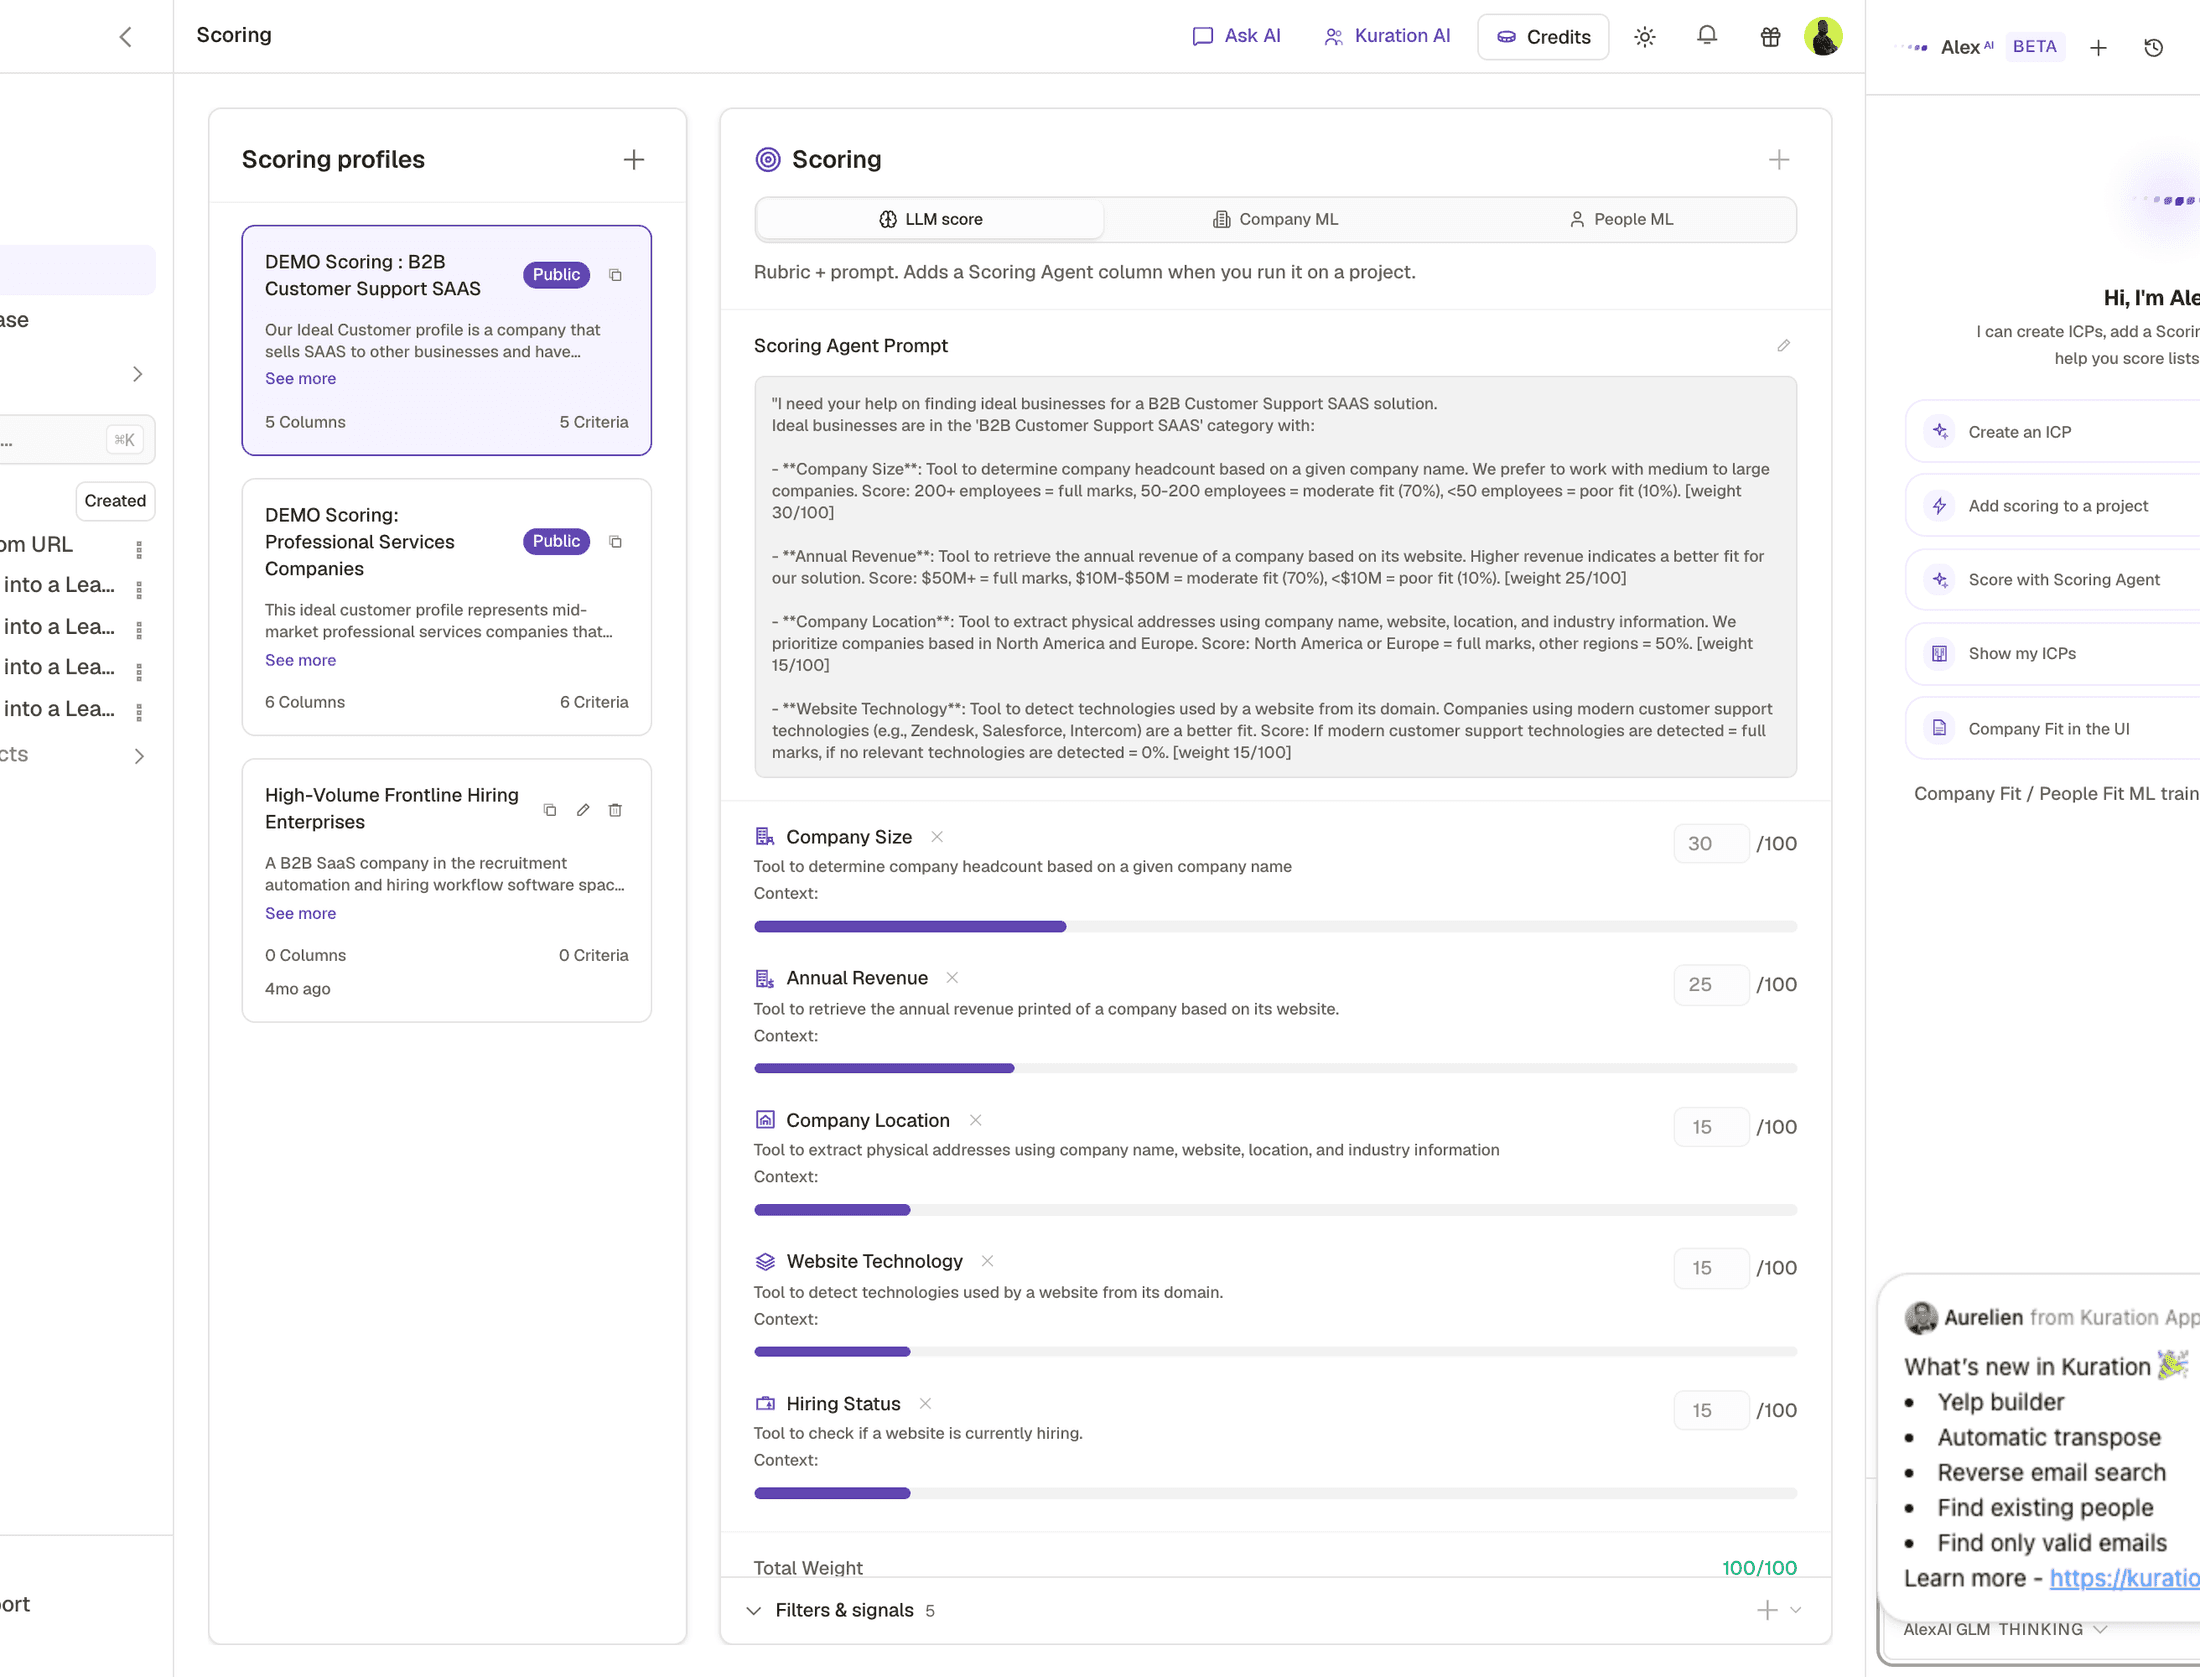
Task: Adjust Company Size weight slider
Action: pyautogui.click(x=1275, y=927)
